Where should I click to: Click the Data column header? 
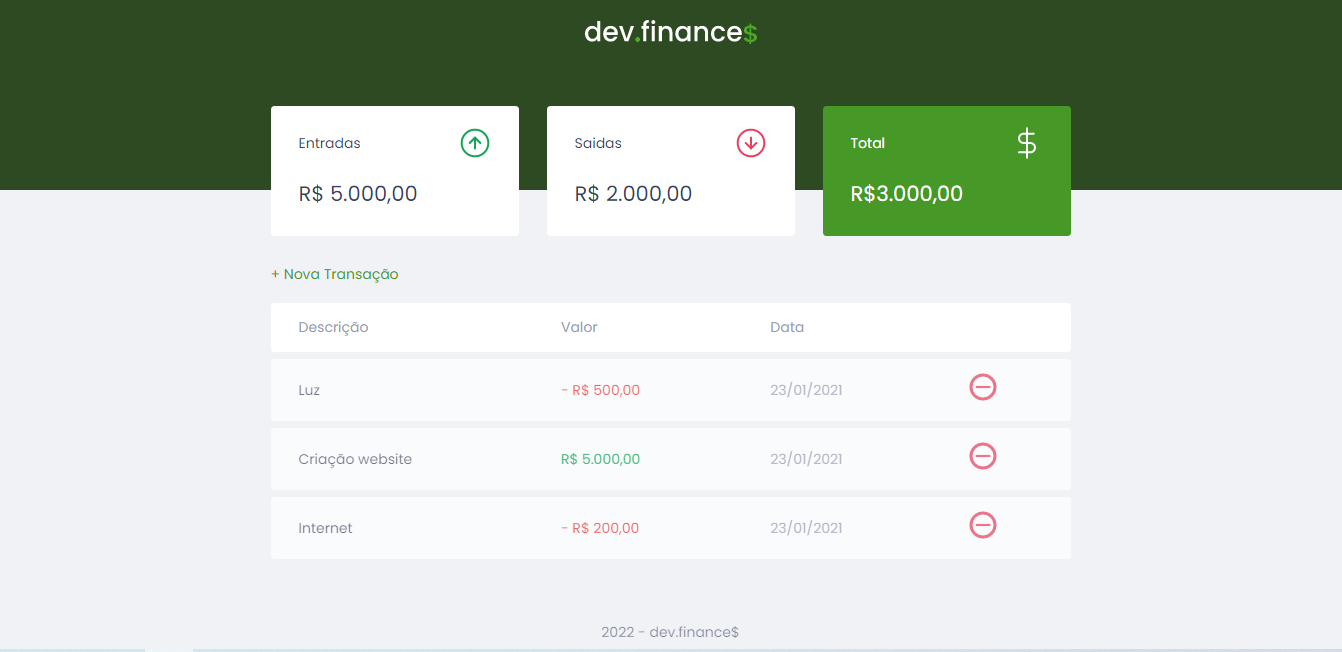[787, 327]
